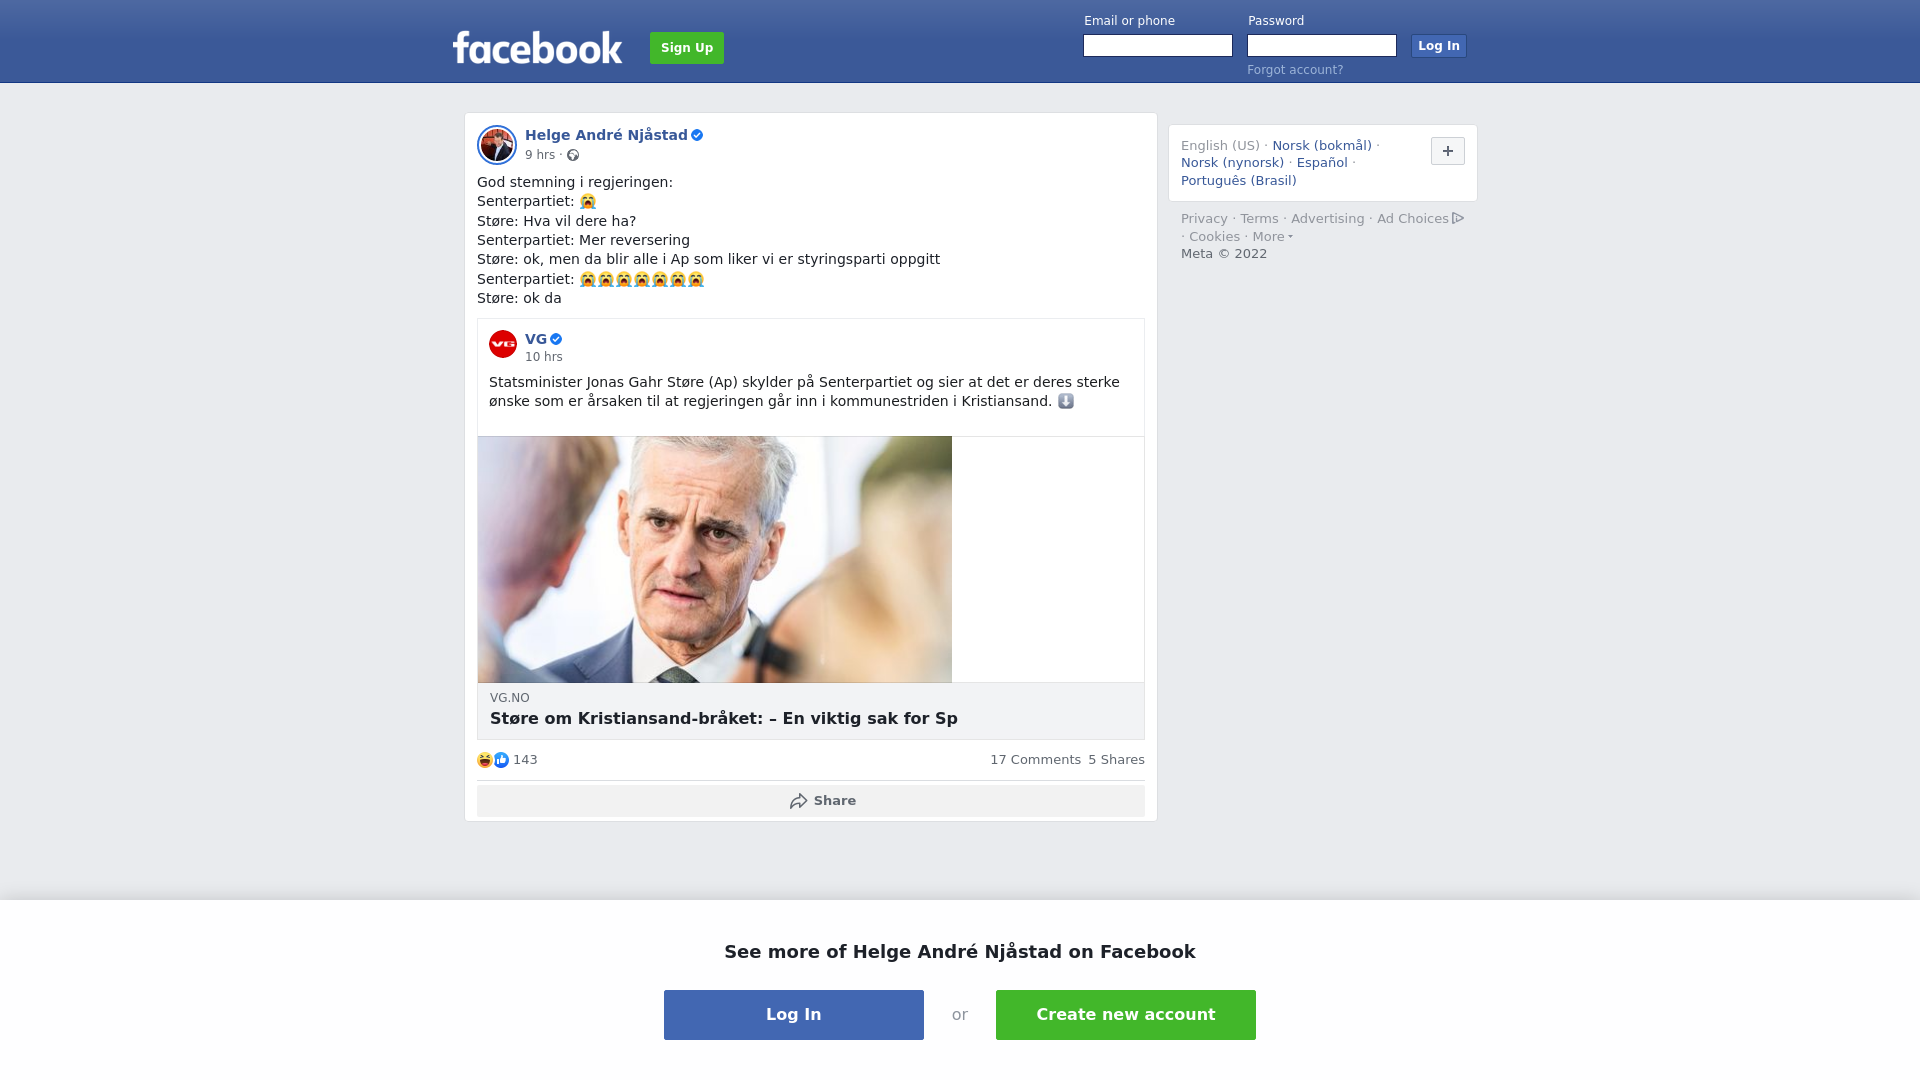This screenshot has width=1920, height=1080.
Task: Open additional languages with the plus button
Action: click(1448, 151)
